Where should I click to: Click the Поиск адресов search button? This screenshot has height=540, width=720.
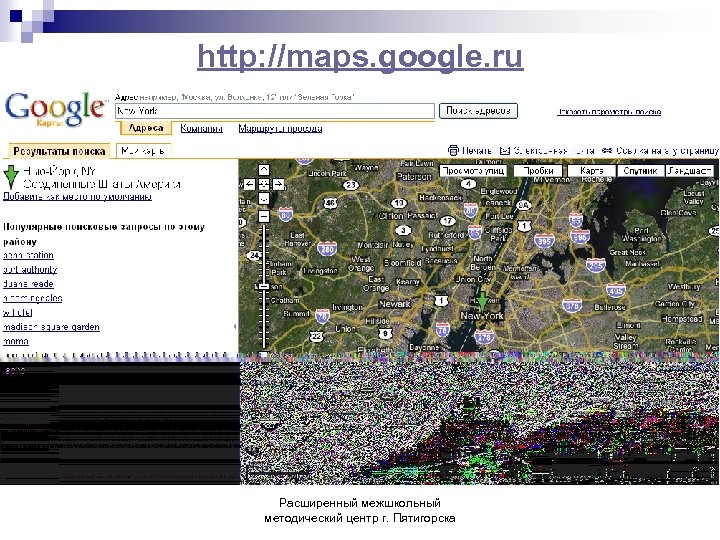click(478, 111)
